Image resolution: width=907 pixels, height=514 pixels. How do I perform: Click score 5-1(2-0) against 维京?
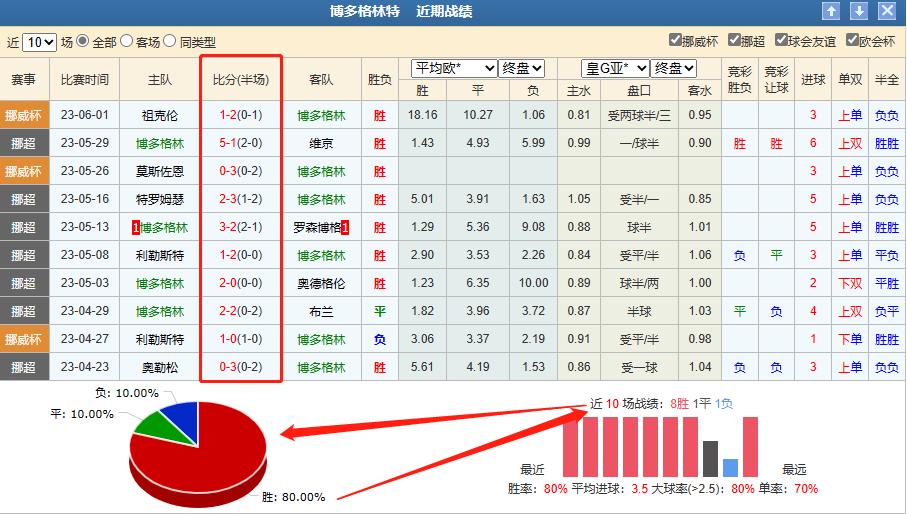click(241, 142)
